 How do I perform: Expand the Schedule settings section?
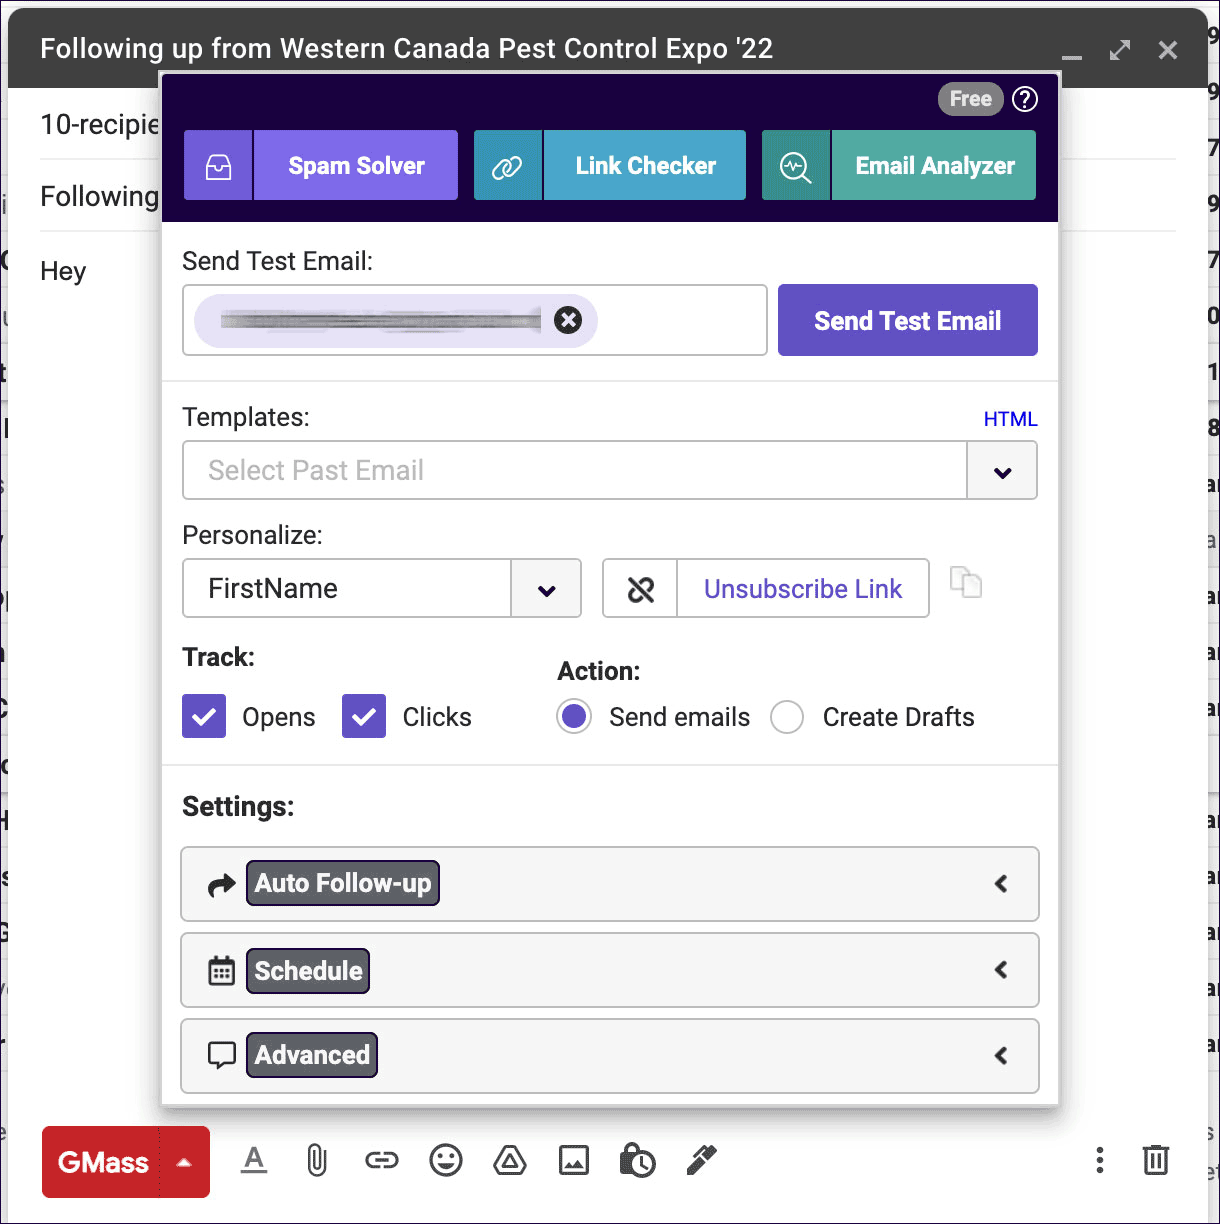click(610, 970)
